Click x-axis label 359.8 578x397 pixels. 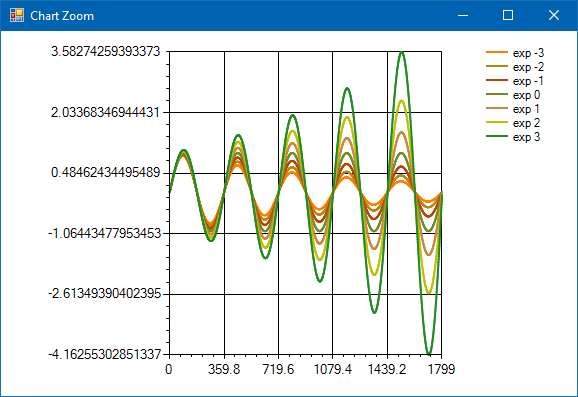click(224, 369)
